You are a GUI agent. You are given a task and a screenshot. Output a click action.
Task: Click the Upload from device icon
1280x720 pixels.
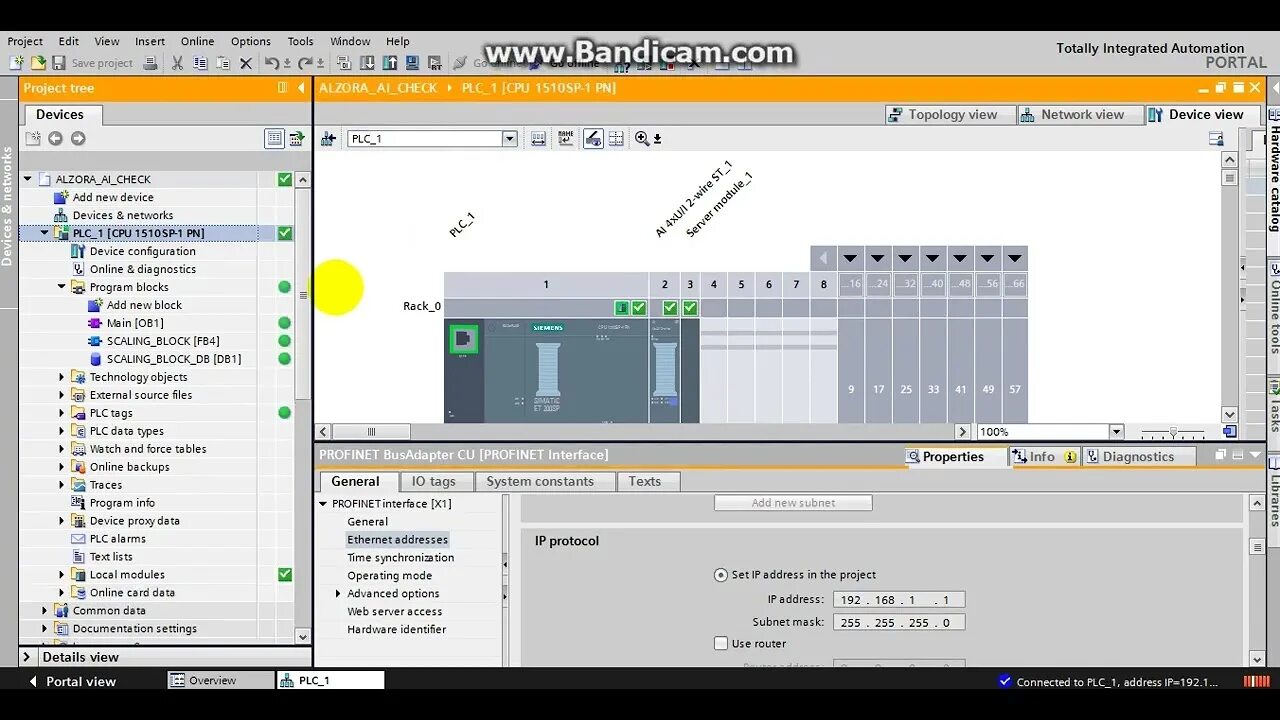[x=390, y=63]
